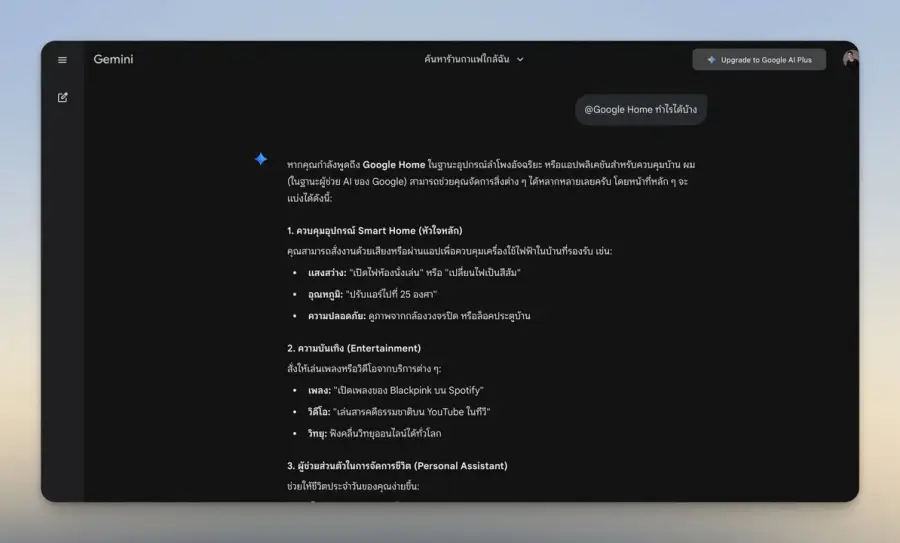
Task: Click the conversation title ค้นหาร้านกาแฟใกล้ฉัน
Action: [x=467, y=59]
